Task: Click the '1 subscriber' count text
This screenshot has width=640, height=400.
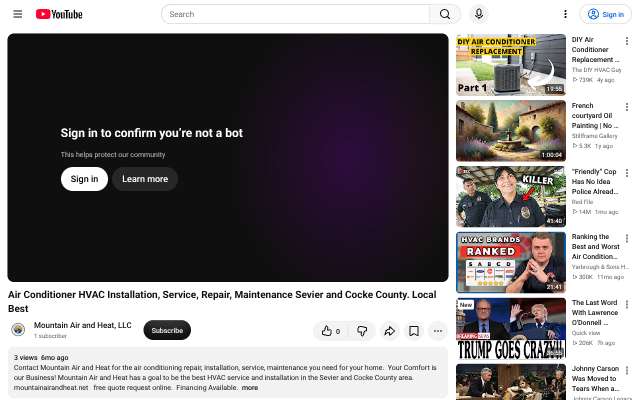Action: (x=50, y=336)
